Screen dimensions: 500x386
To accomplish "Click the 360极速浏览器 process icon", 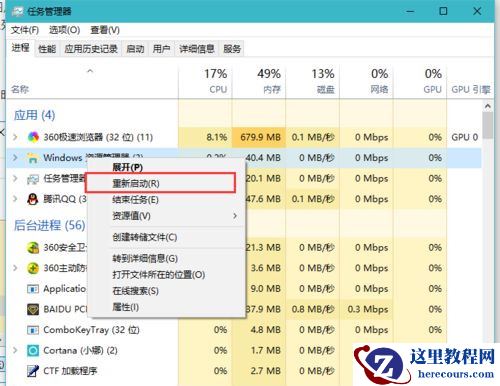I will (33, 137).
